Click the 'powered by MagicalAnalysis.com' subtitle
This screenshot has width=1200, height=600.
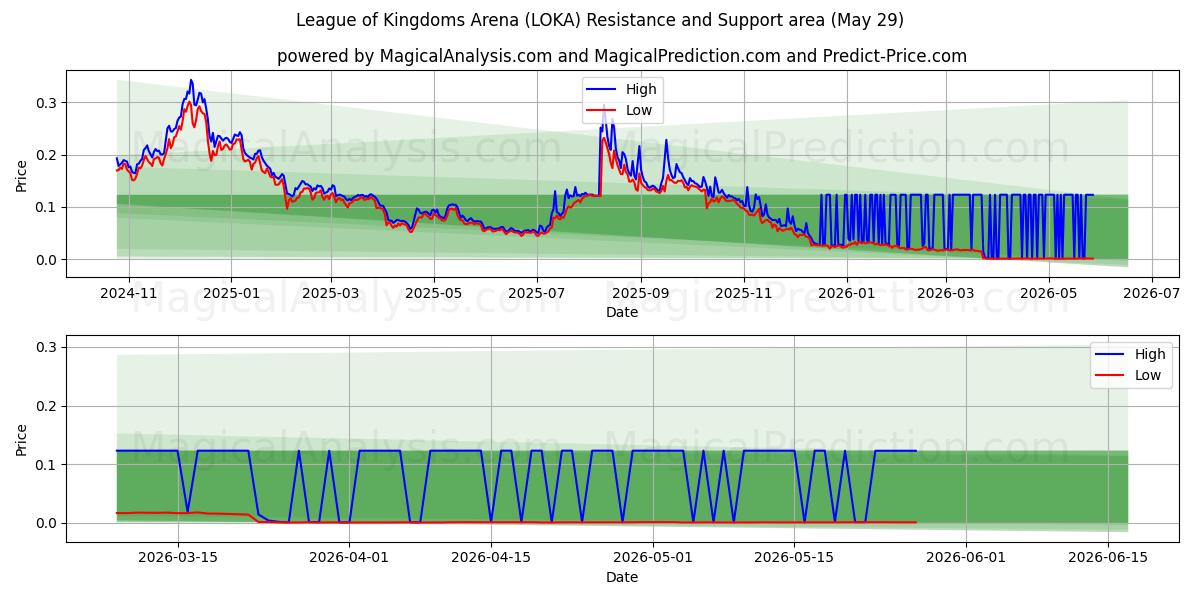tap(622, 56)
